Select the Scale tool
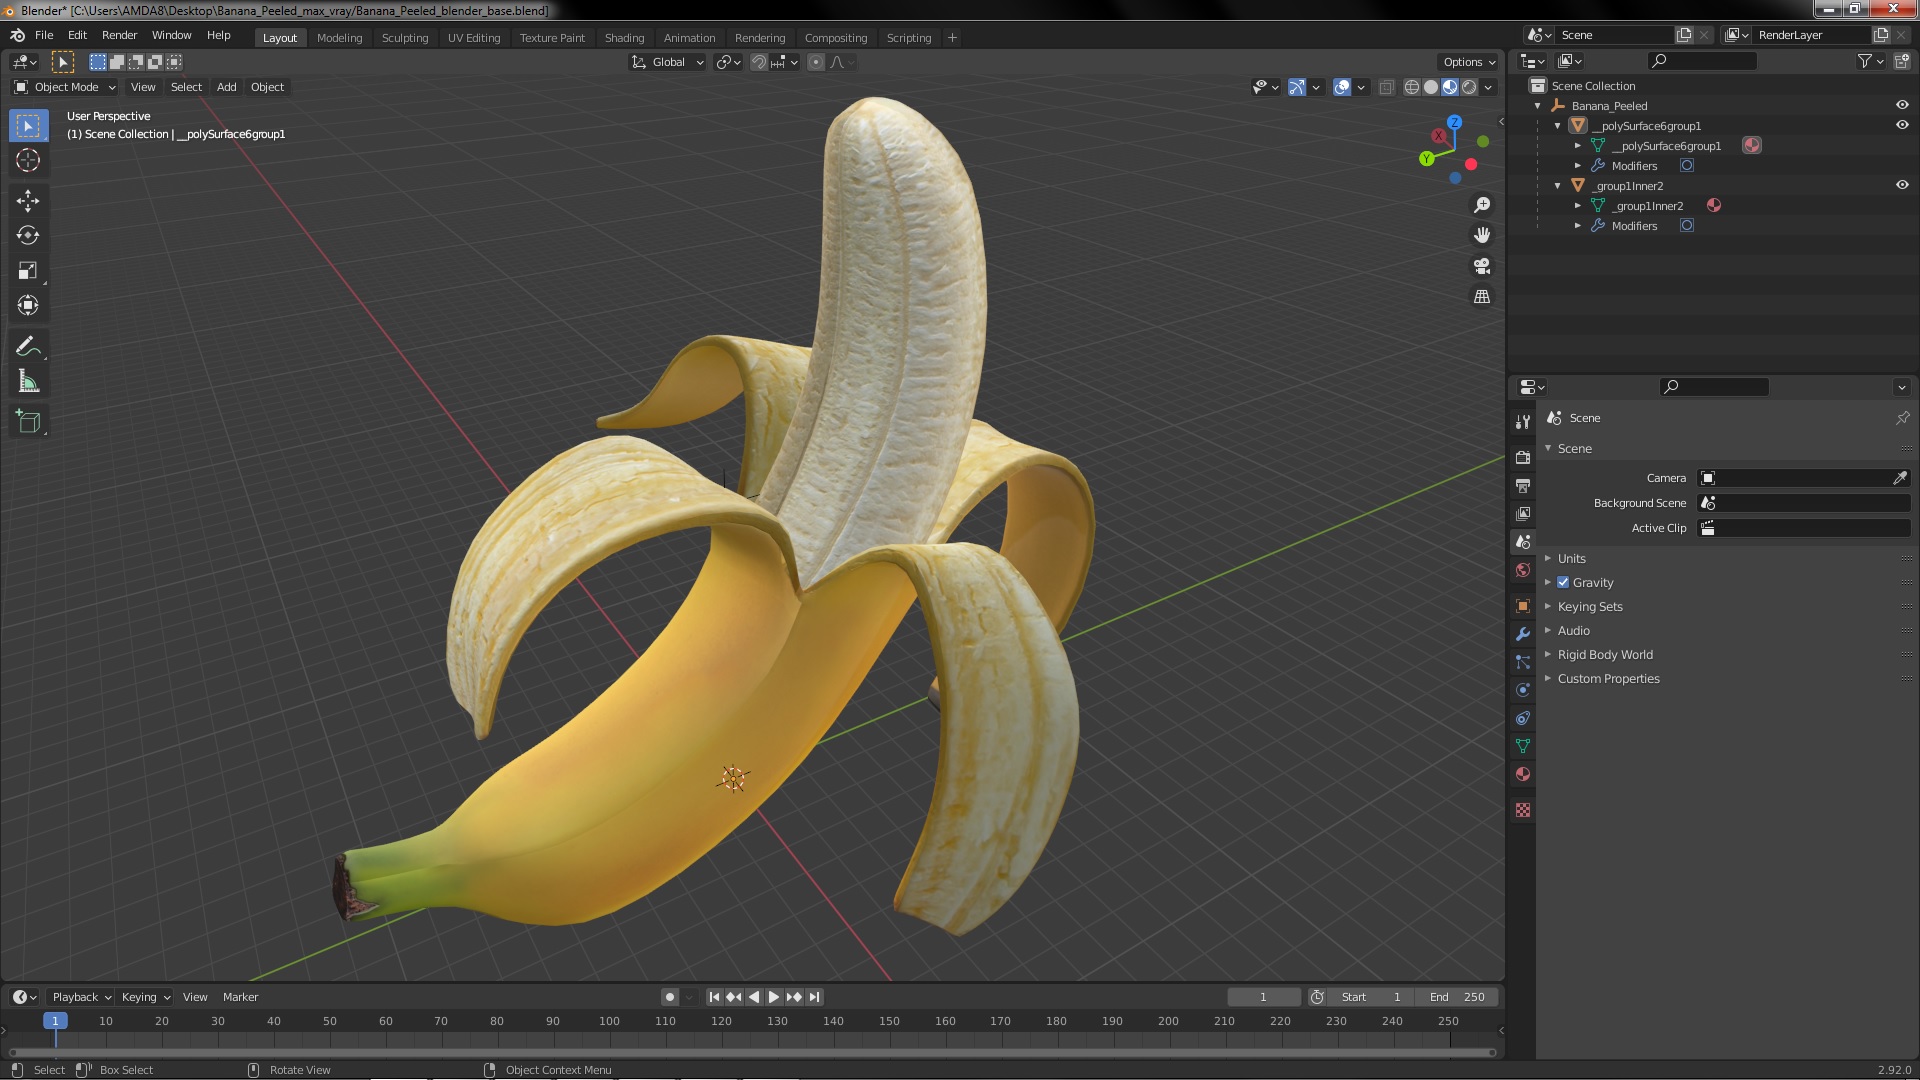The width and height of the screenshot is (1920, 1080). [x=28, y=270]
